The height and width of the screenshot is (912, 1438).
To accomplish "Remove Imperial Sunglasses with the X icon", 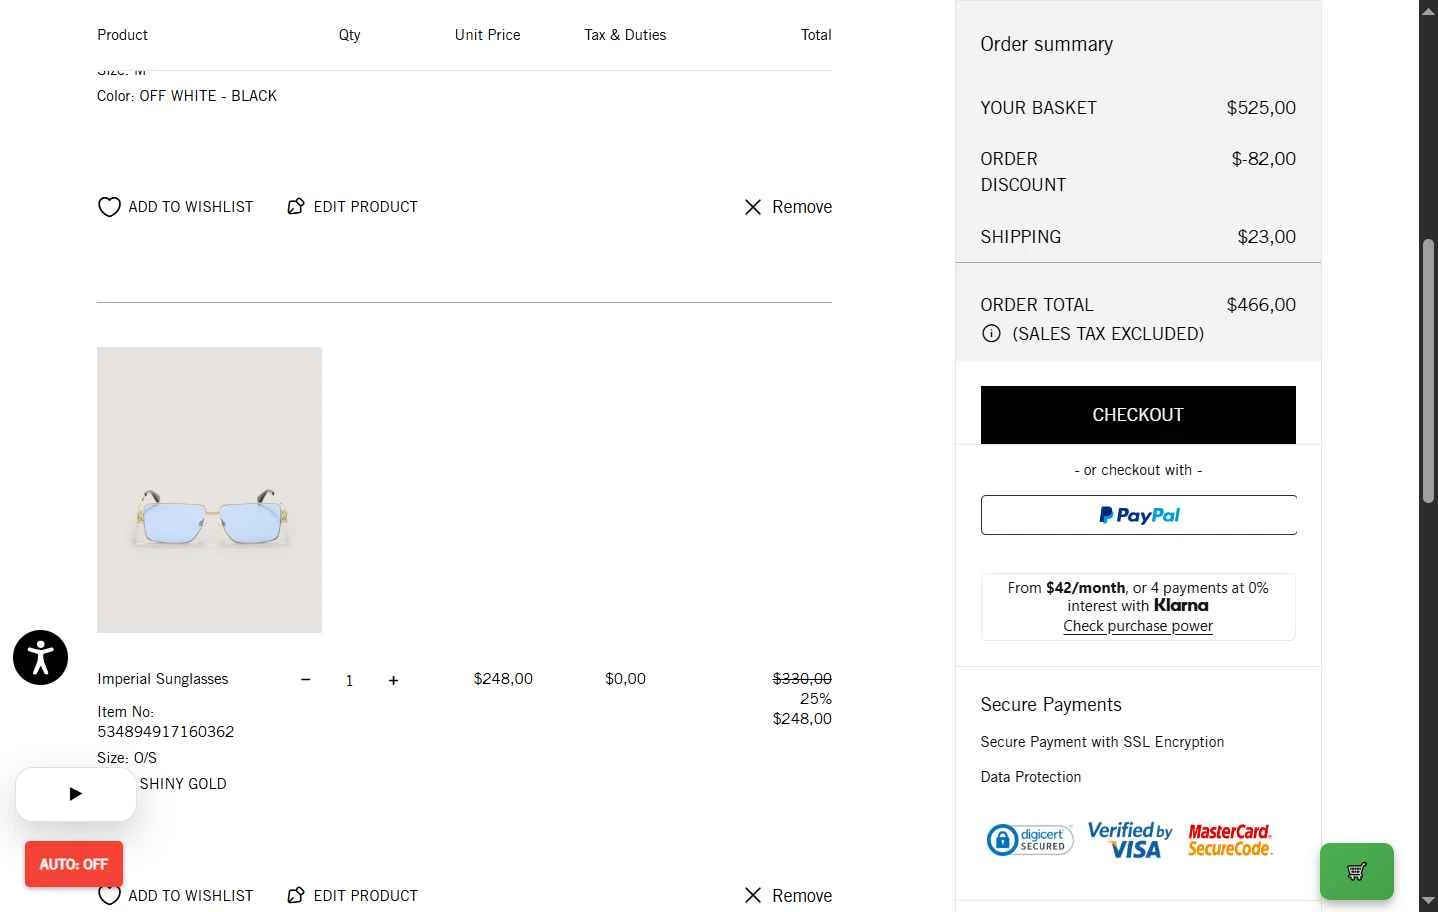I will pyautogui.click(x=753, y=895).
